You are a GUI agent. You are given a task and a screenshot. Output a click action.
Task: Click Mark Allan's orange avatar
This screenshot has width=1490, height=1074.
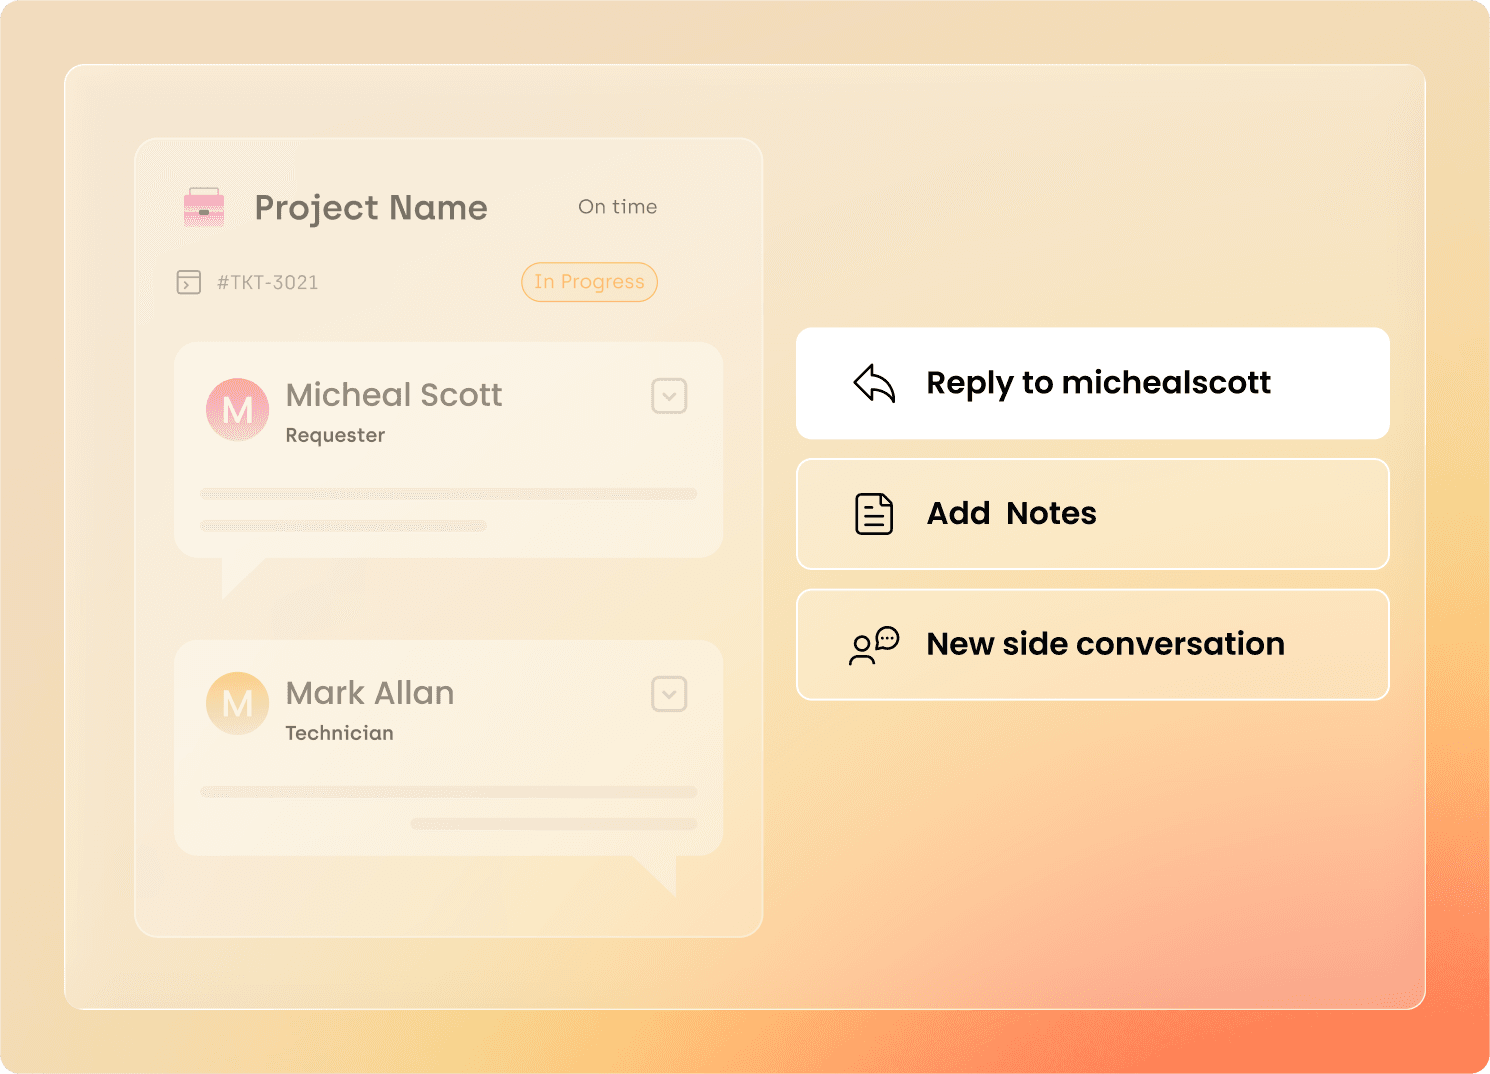[237, 703]
